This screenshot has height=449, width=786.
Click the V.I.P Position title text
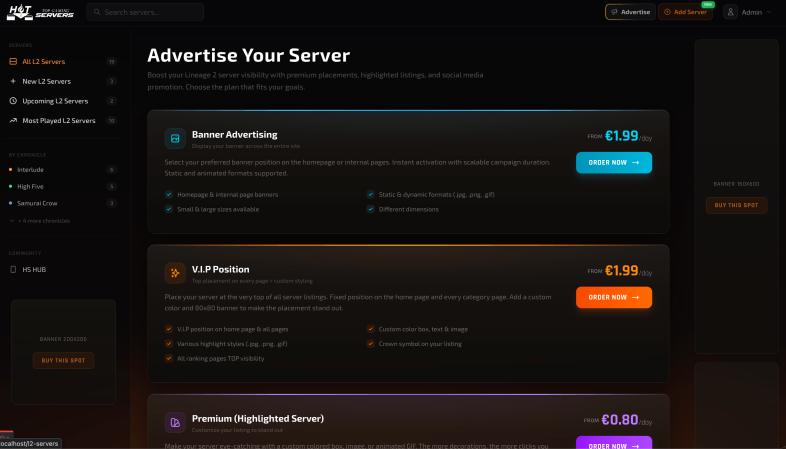point(221,269)
